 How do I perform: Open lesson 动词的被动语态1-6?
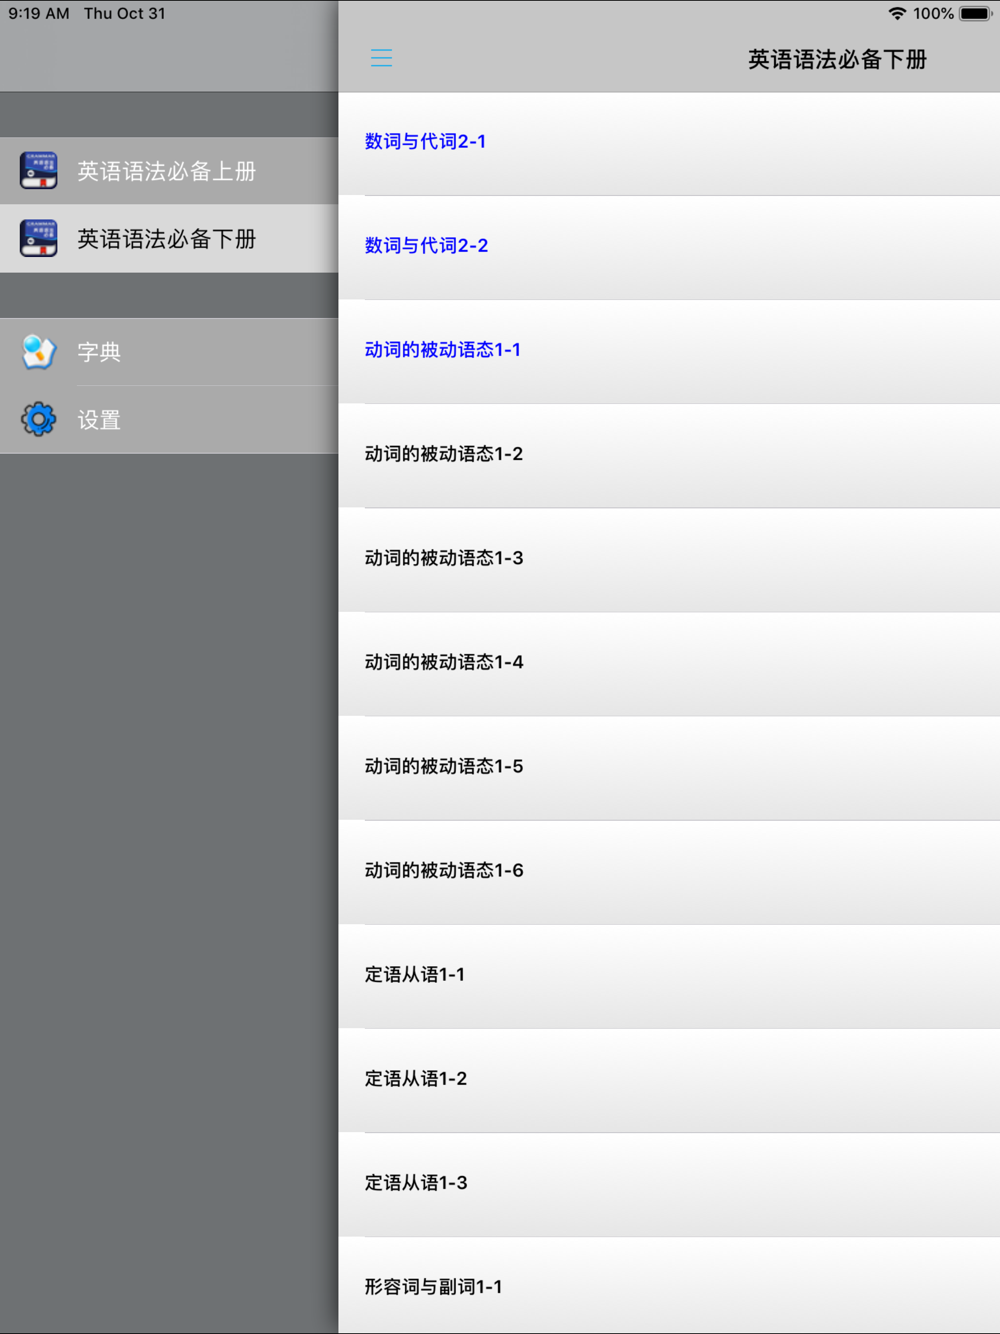point(669,871)
